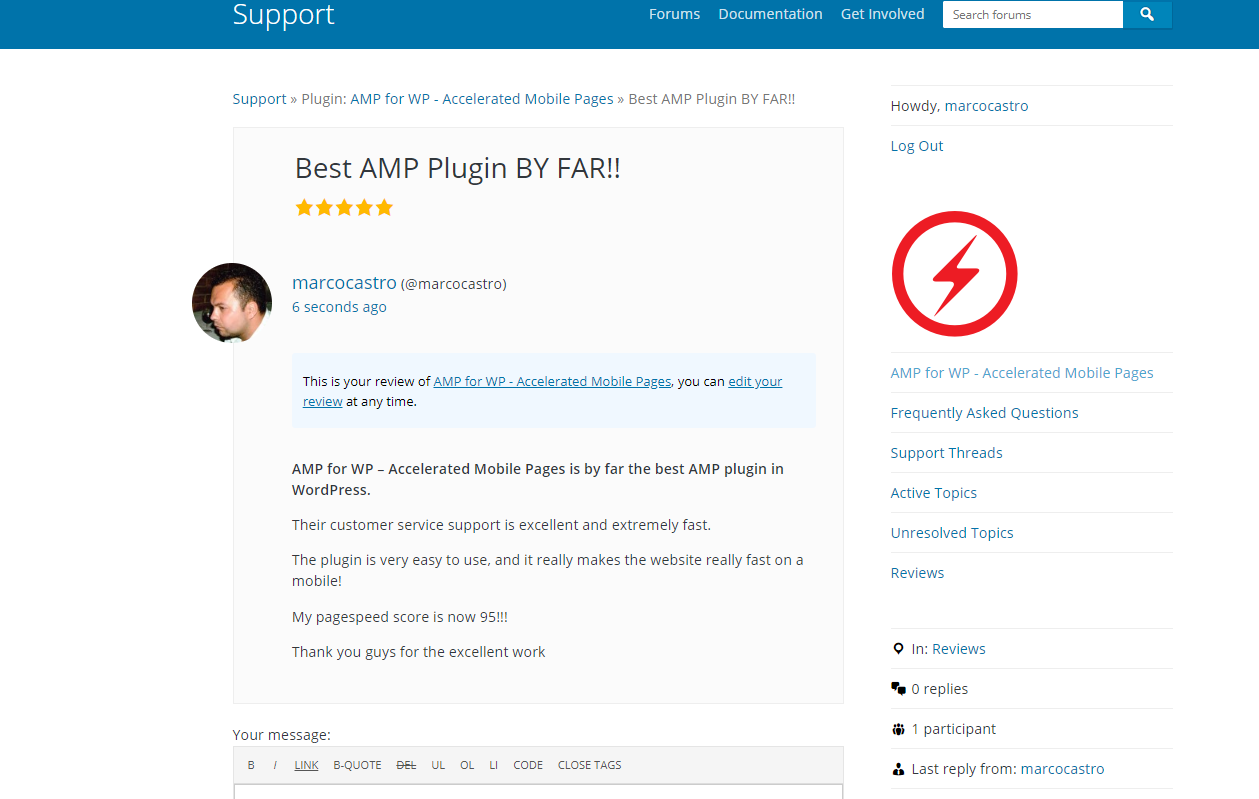Click the Log Out link

[917, 146]
